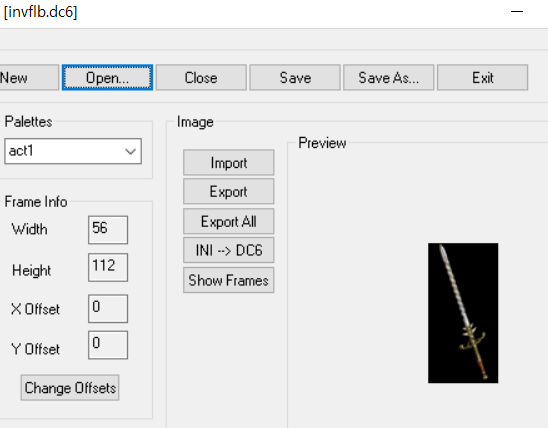Image resolution: width=548 pixels, height=428 pixels.
Task: Click the Palettes group label
Action: point(28,122)
